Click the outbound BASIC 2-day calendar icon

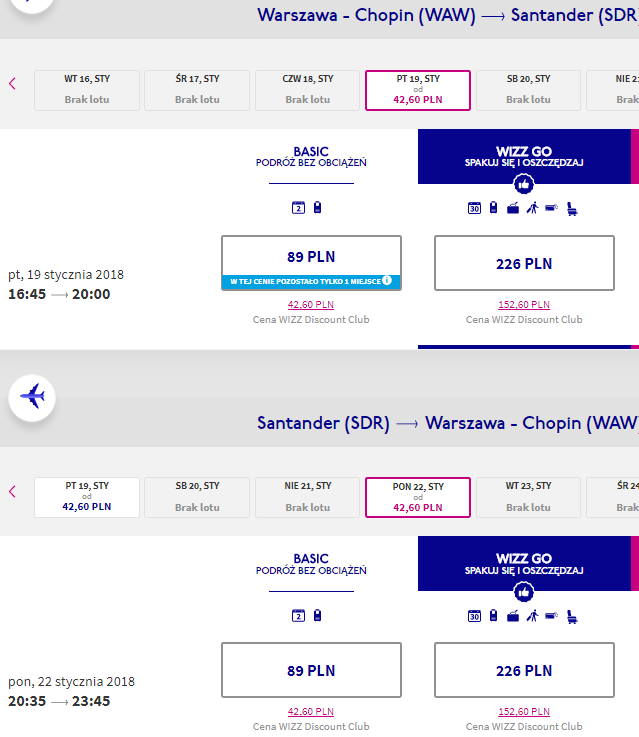[x=298, y=207]
